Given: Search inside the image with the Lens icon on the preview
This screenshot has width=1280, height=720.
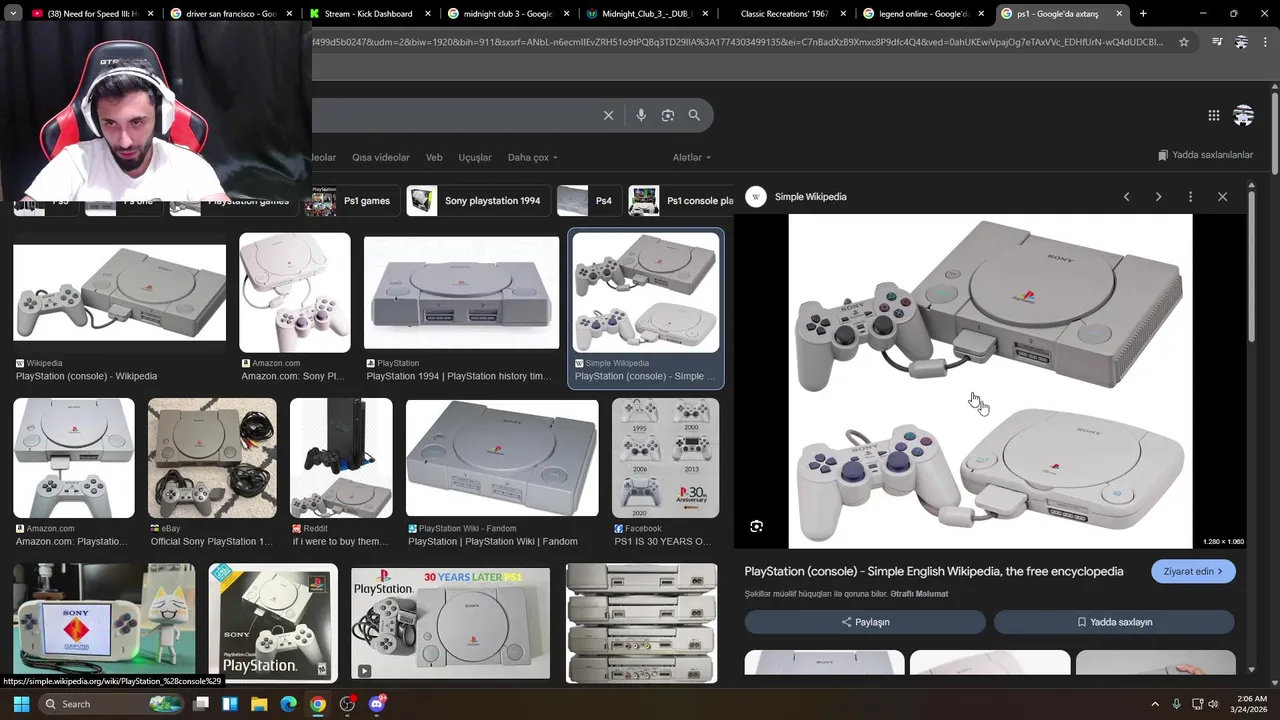Looking at the screenshot, I should coord(757,526).
